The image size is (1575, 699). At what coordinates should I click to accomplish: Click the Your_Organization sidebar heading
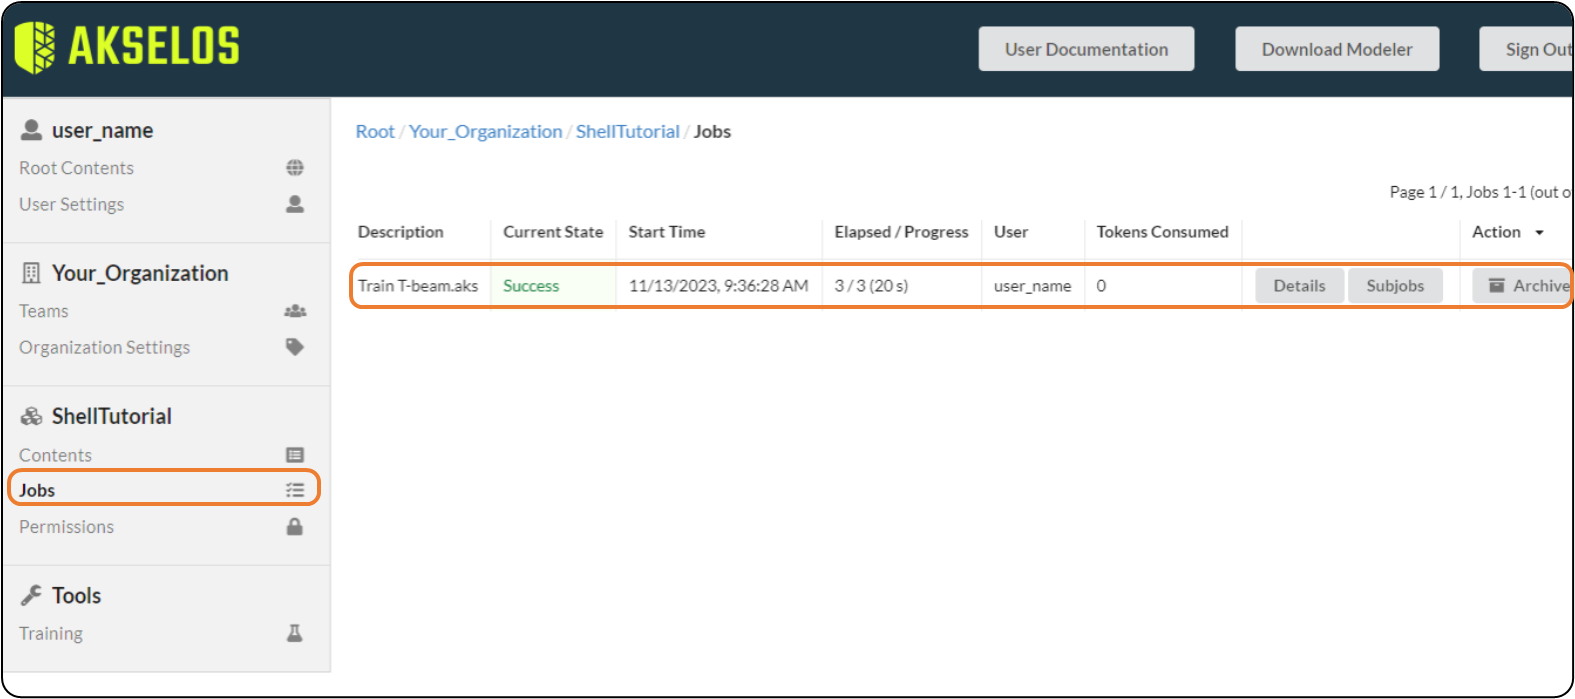[x=140, y=273]
